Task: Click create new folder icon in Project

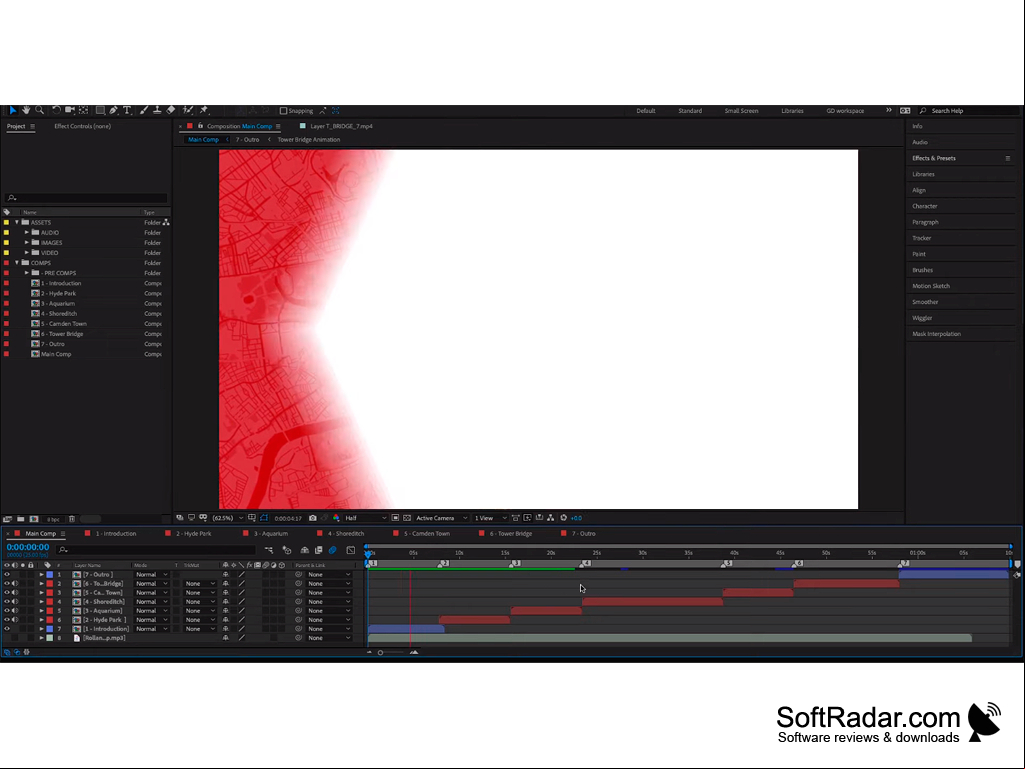Action: point(21,519)
